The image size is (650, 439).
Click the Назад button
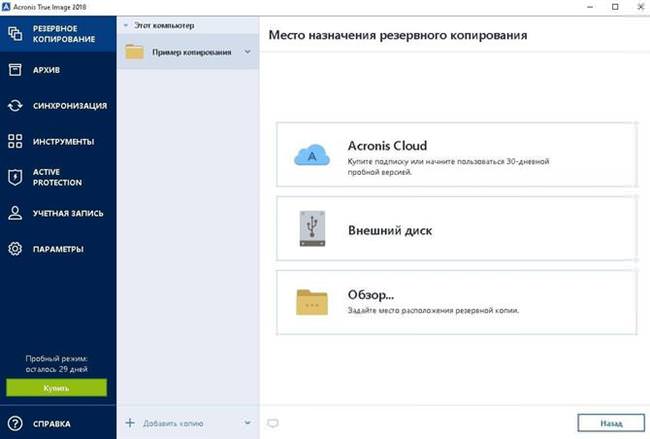tap(611, 423)
